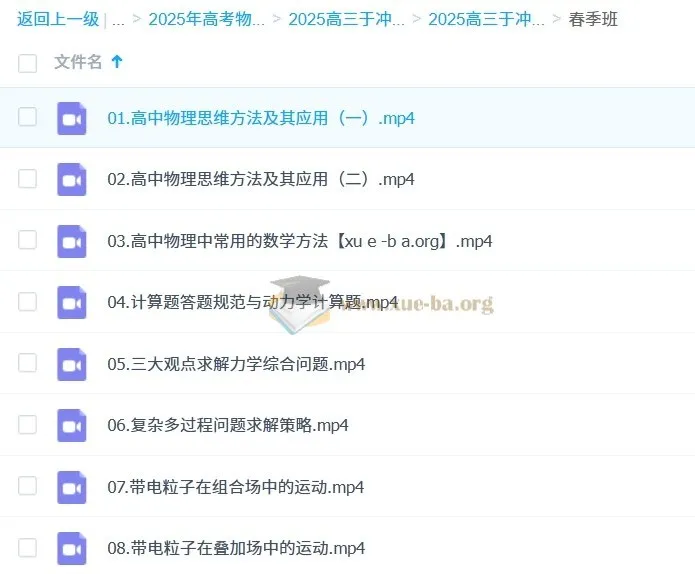Open the collapsed ... breadcrumb
Viewport: 695px width, 574px height.
(118, 22)
